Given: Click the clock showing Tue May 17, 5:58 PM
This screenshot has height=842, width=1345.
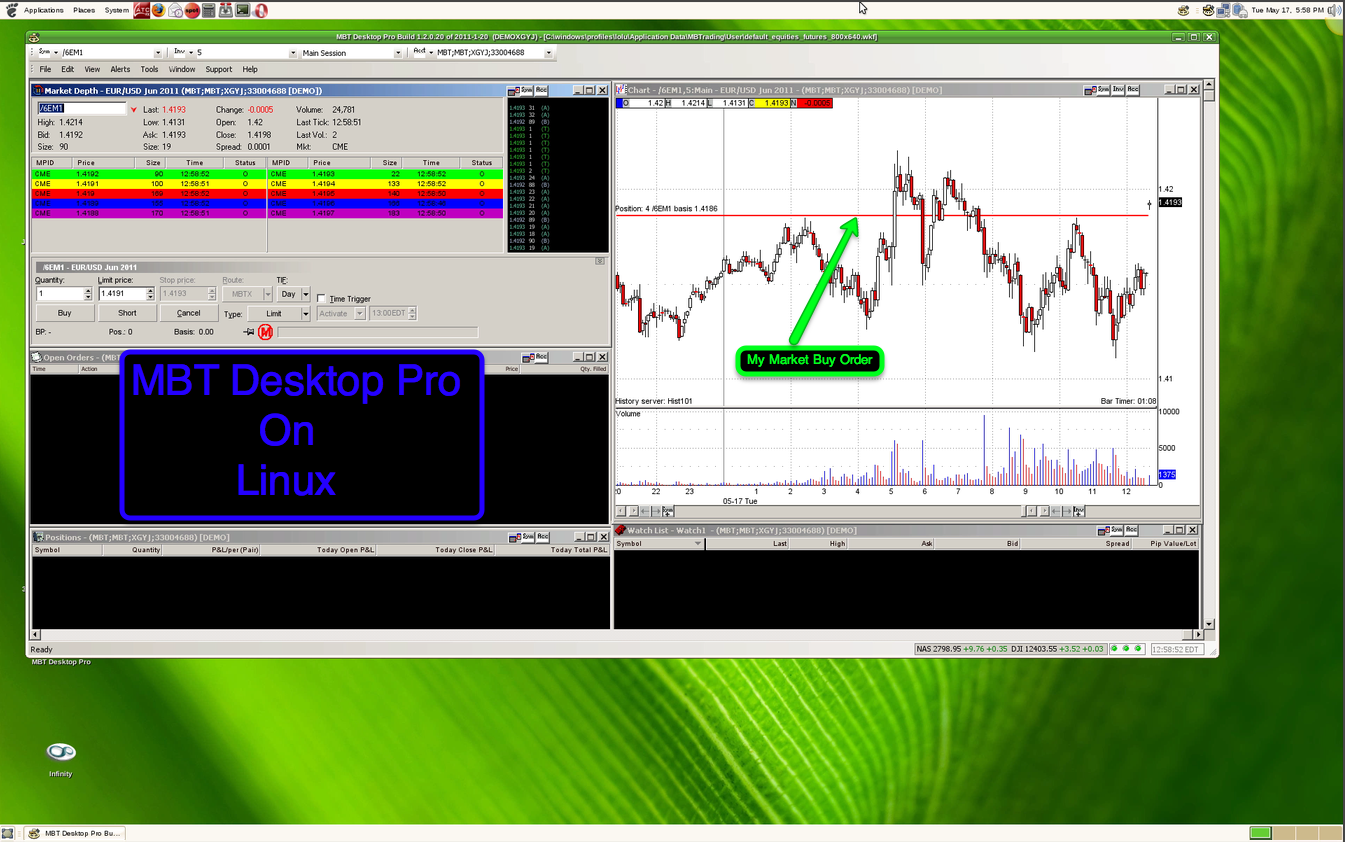Looking at the screenshot, I should (1287, 10).
